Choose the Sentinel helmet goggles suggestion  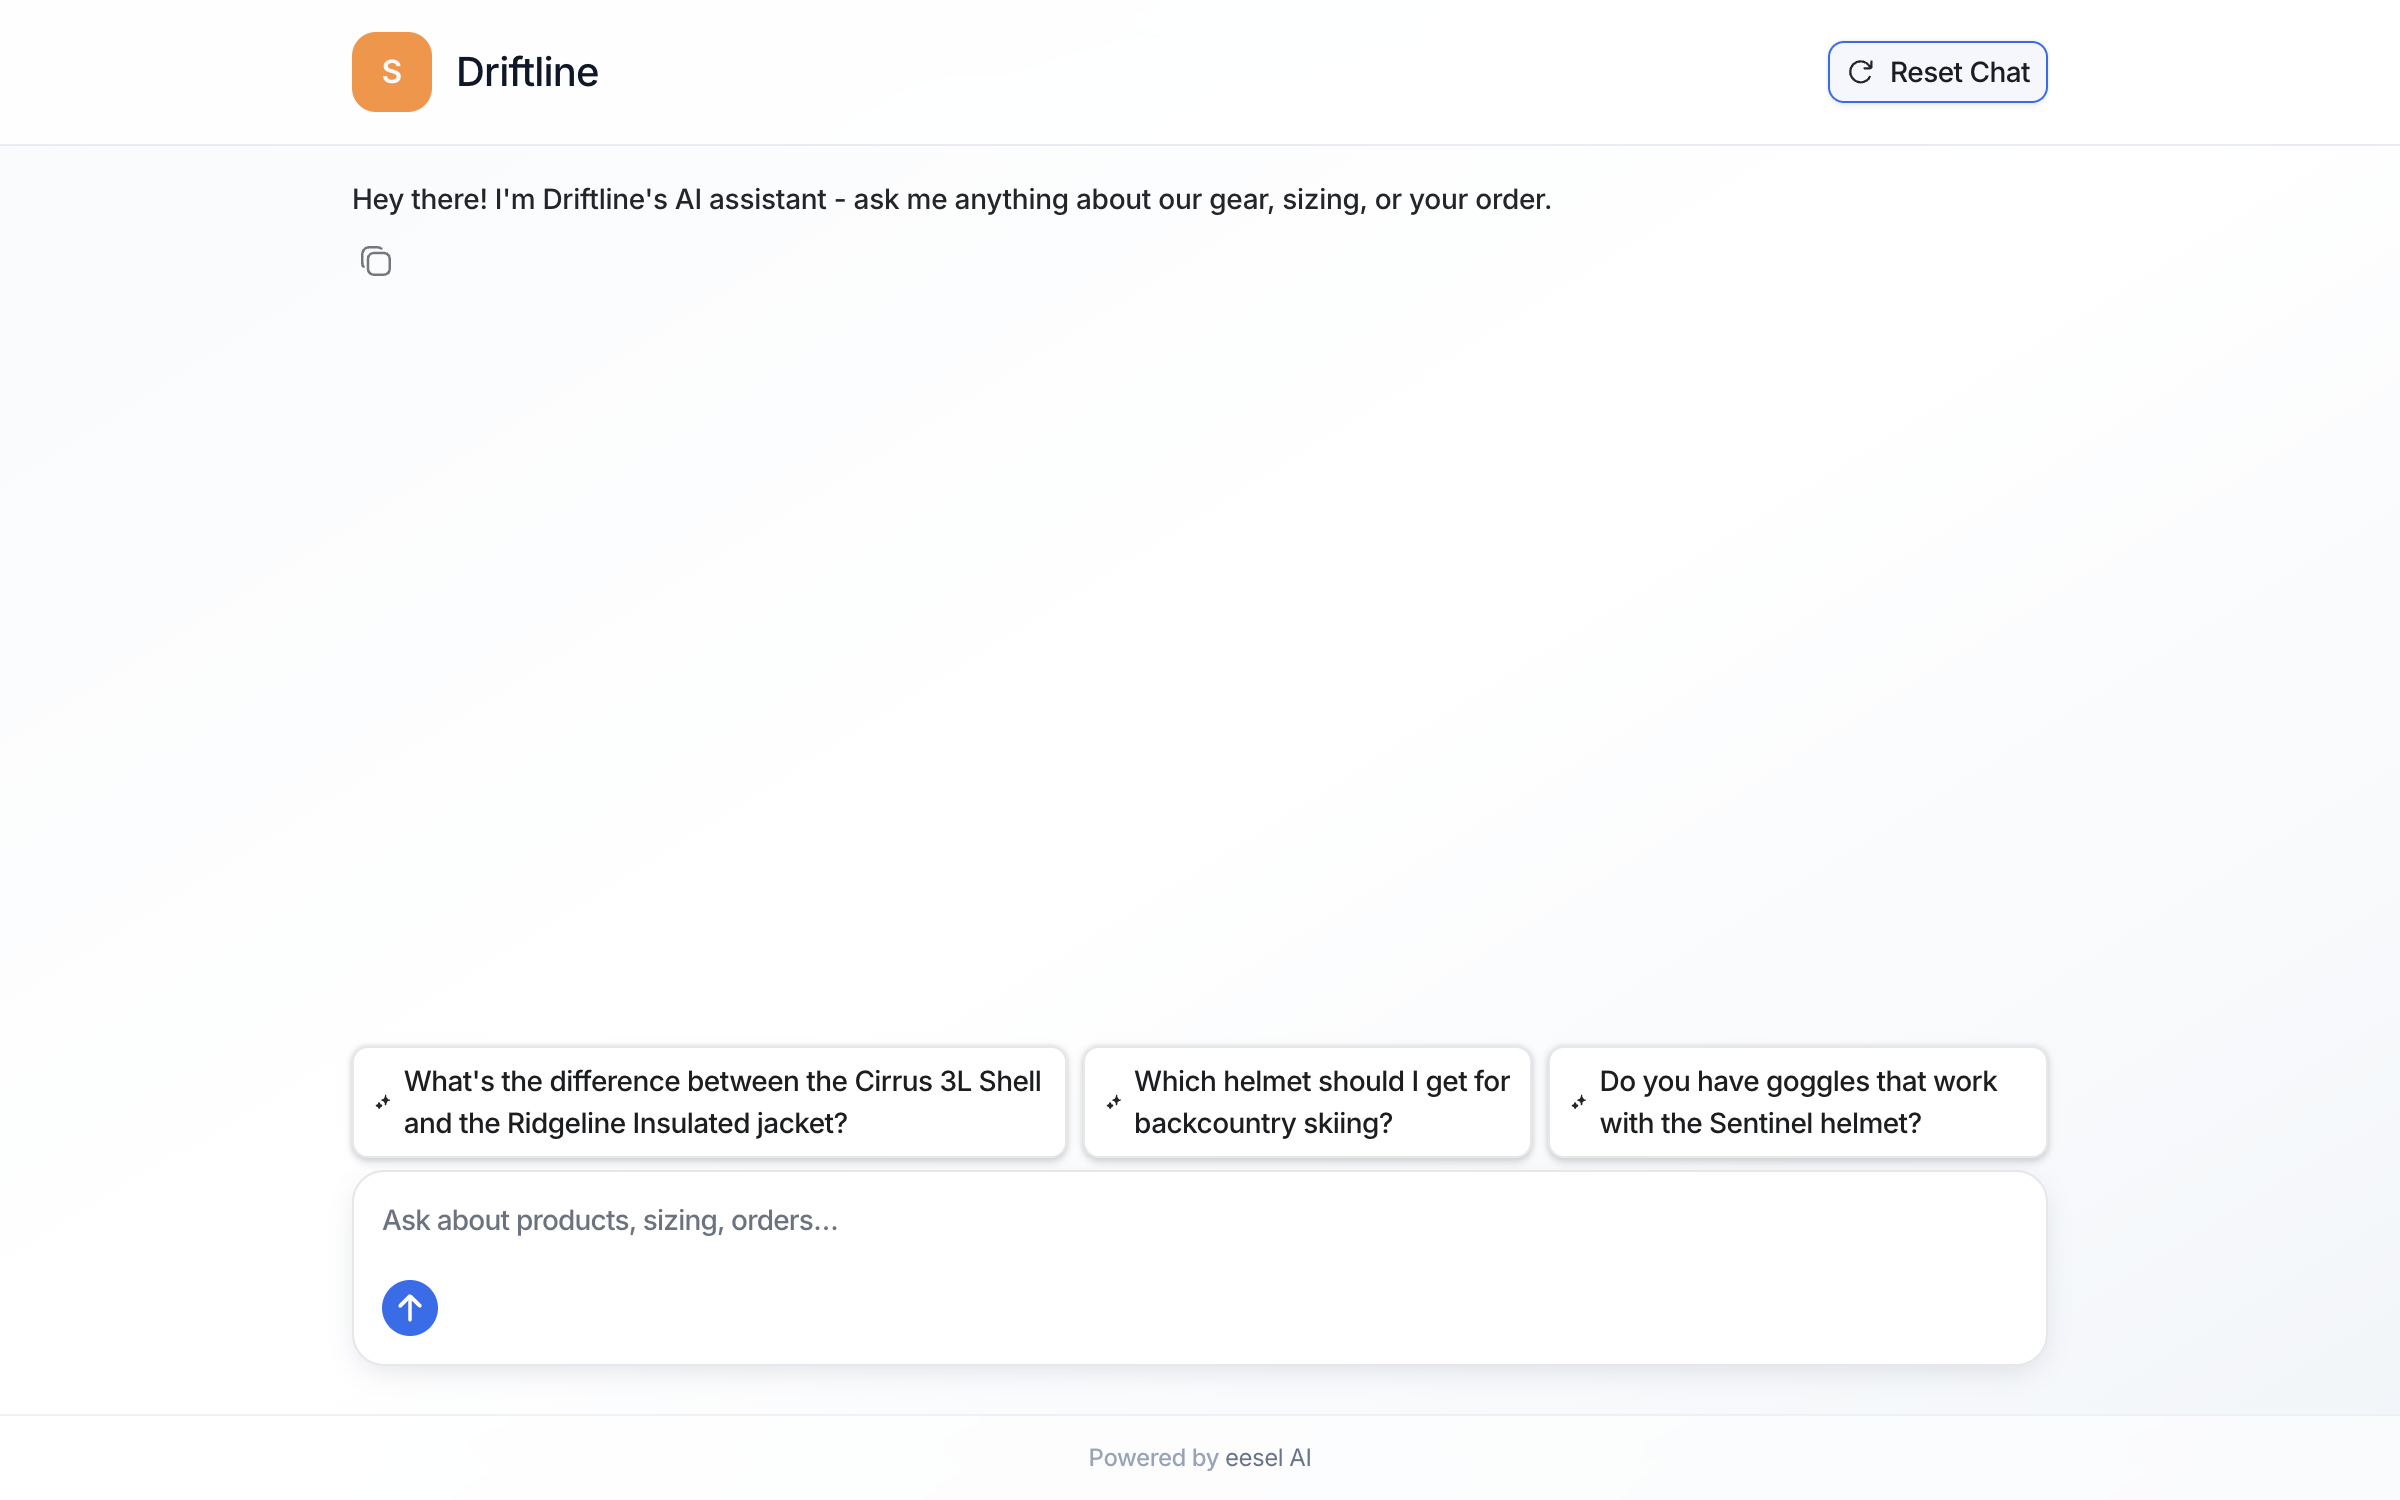tap(1797, 1102)
